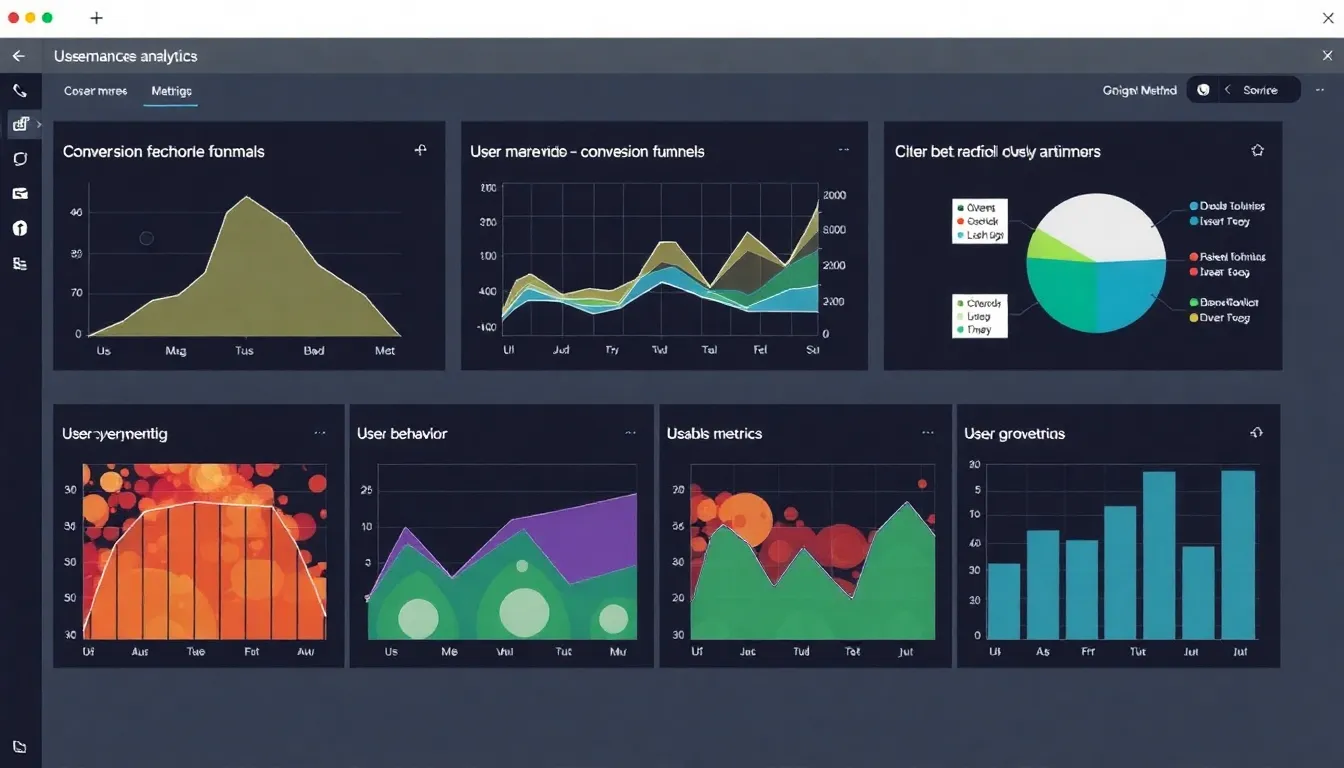The height and width of the screenshot is (768, 1344).
Task: Switch to the Coser mrres tab
Action: [95, 91]
